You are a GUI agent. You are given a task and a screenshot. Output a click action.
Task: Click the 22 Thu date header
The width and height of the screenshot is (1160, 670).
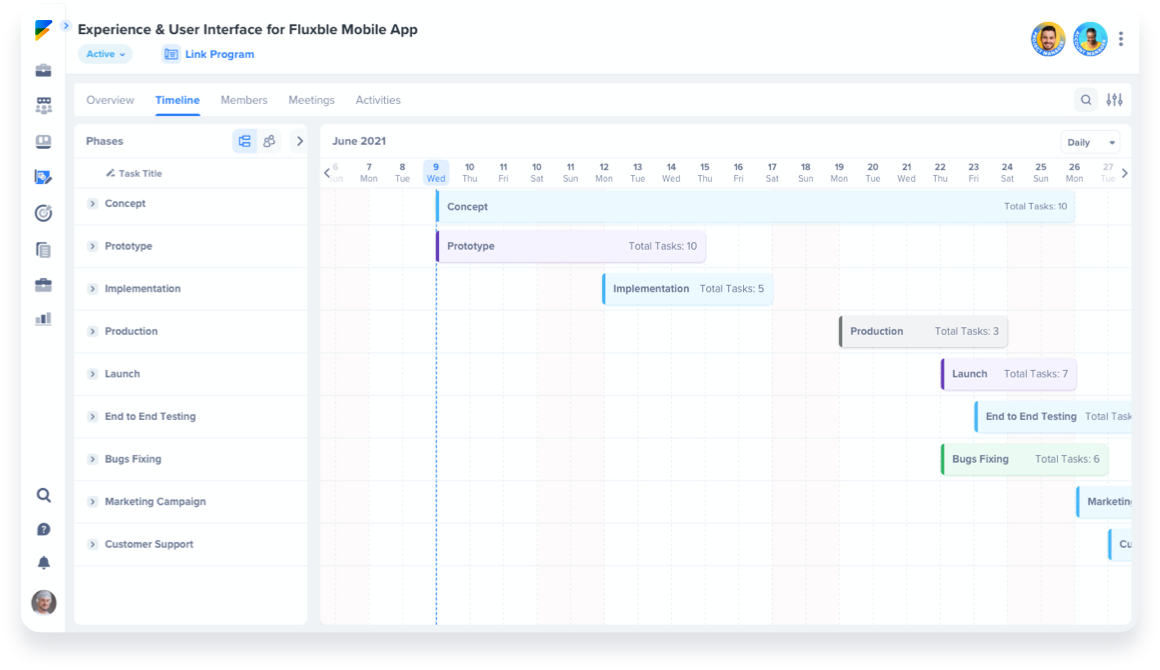point(940,172)
